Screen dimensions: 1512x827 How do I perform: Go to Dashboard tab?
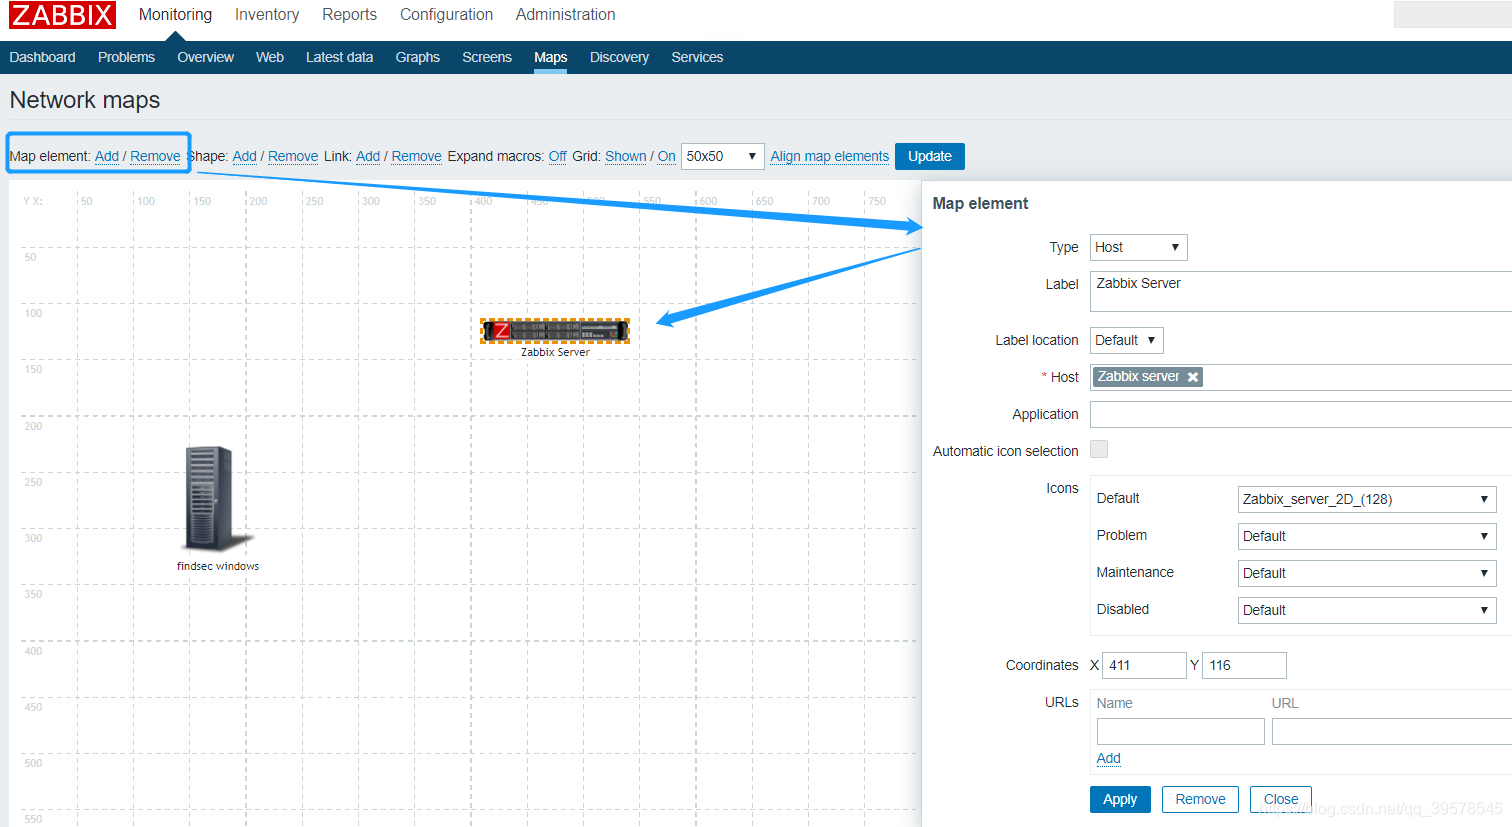pos(42,57)
